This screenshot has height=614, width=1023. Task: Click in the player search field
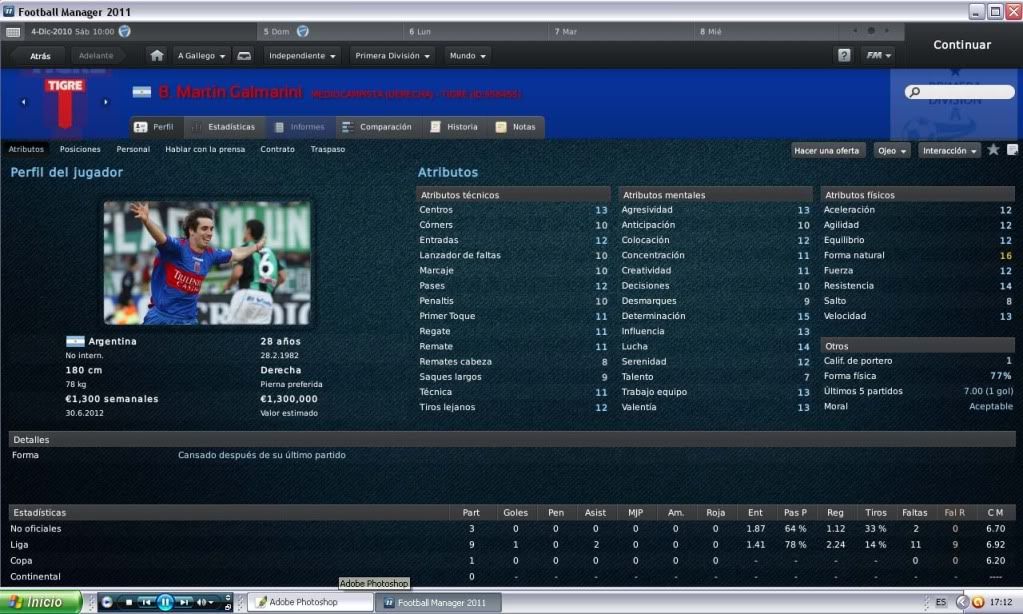pos(960,92)
